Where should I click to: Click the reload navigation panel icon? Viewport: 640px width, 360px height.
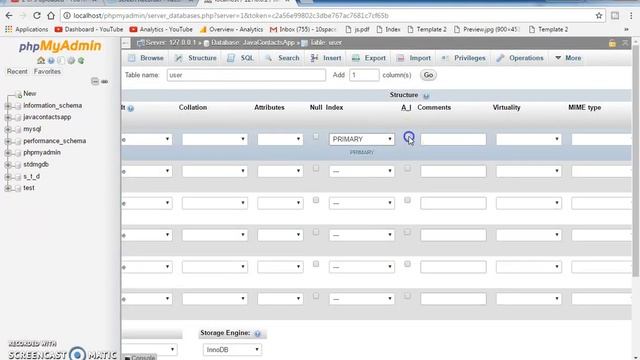(x=81, y=60)
